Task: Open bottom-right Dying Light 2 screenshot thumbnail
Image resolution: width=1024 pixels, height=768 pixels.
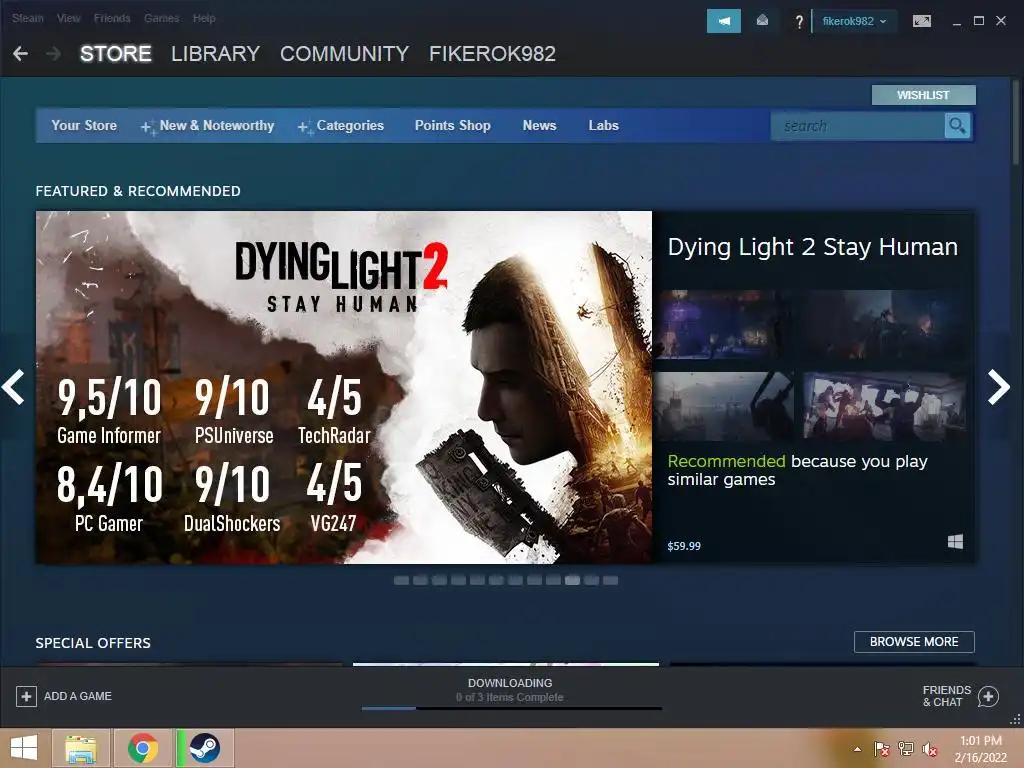Action: [885, 406]
